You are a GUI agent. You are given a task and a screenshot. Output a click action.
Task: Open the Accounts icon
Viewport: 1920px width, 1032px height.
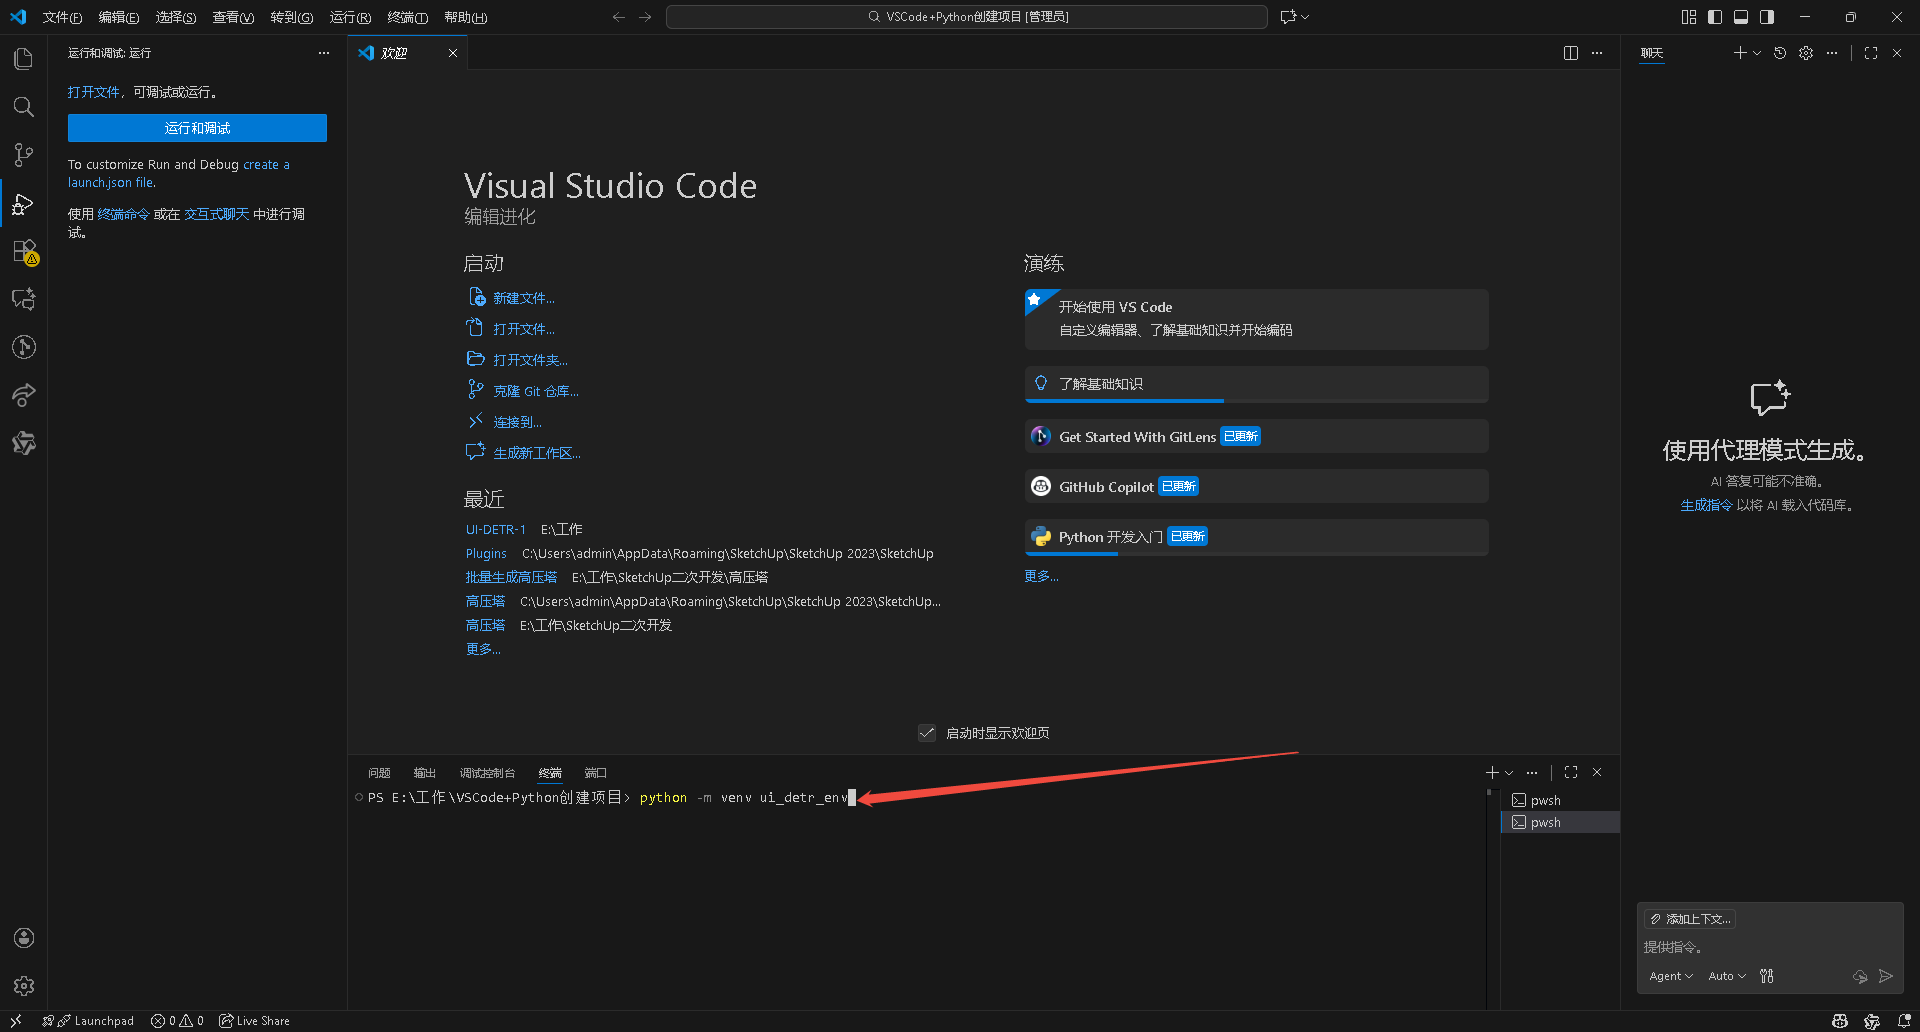(x=24, y=938)
